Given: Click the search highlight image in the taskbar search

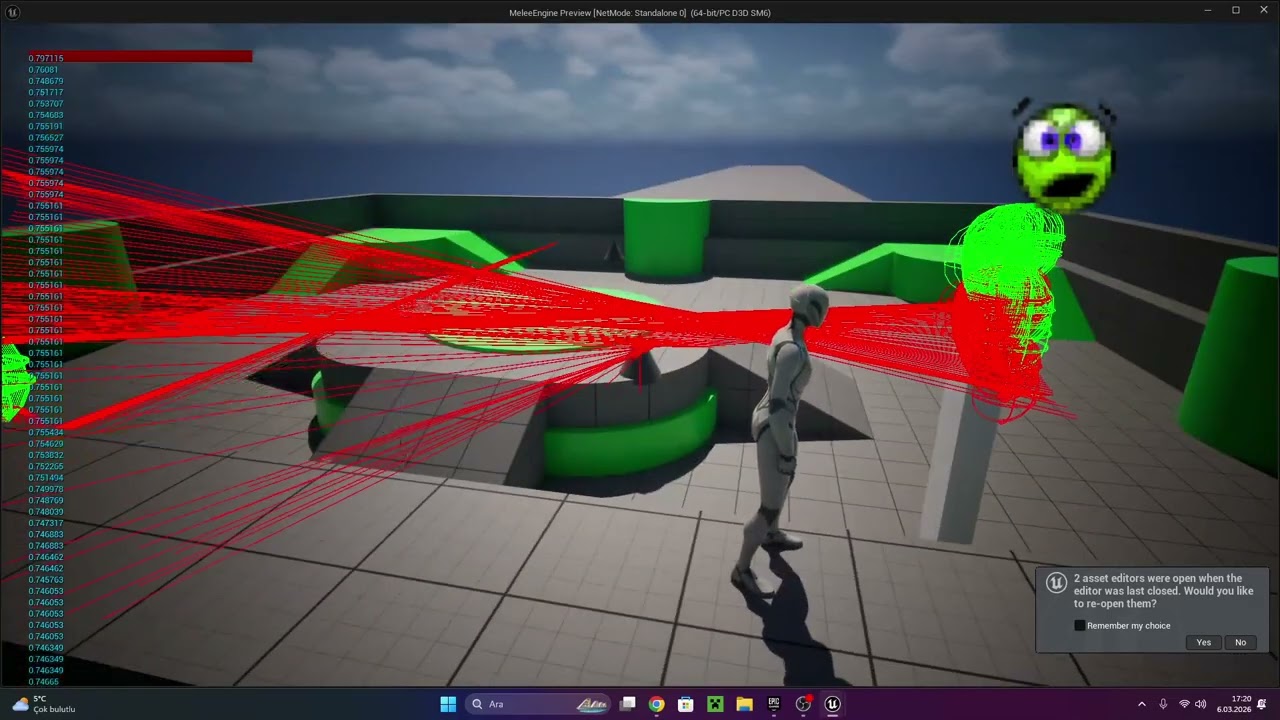Looking at the screenshot, I should point(593,704).
